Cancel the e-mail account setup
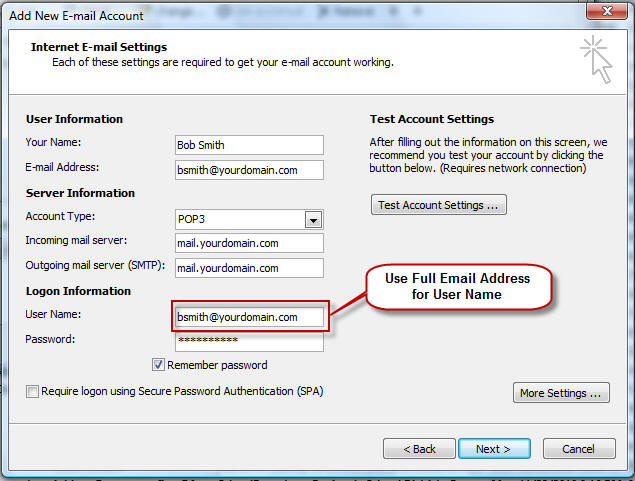Viewport: 635px width, 481px height. tap(578, 449)
